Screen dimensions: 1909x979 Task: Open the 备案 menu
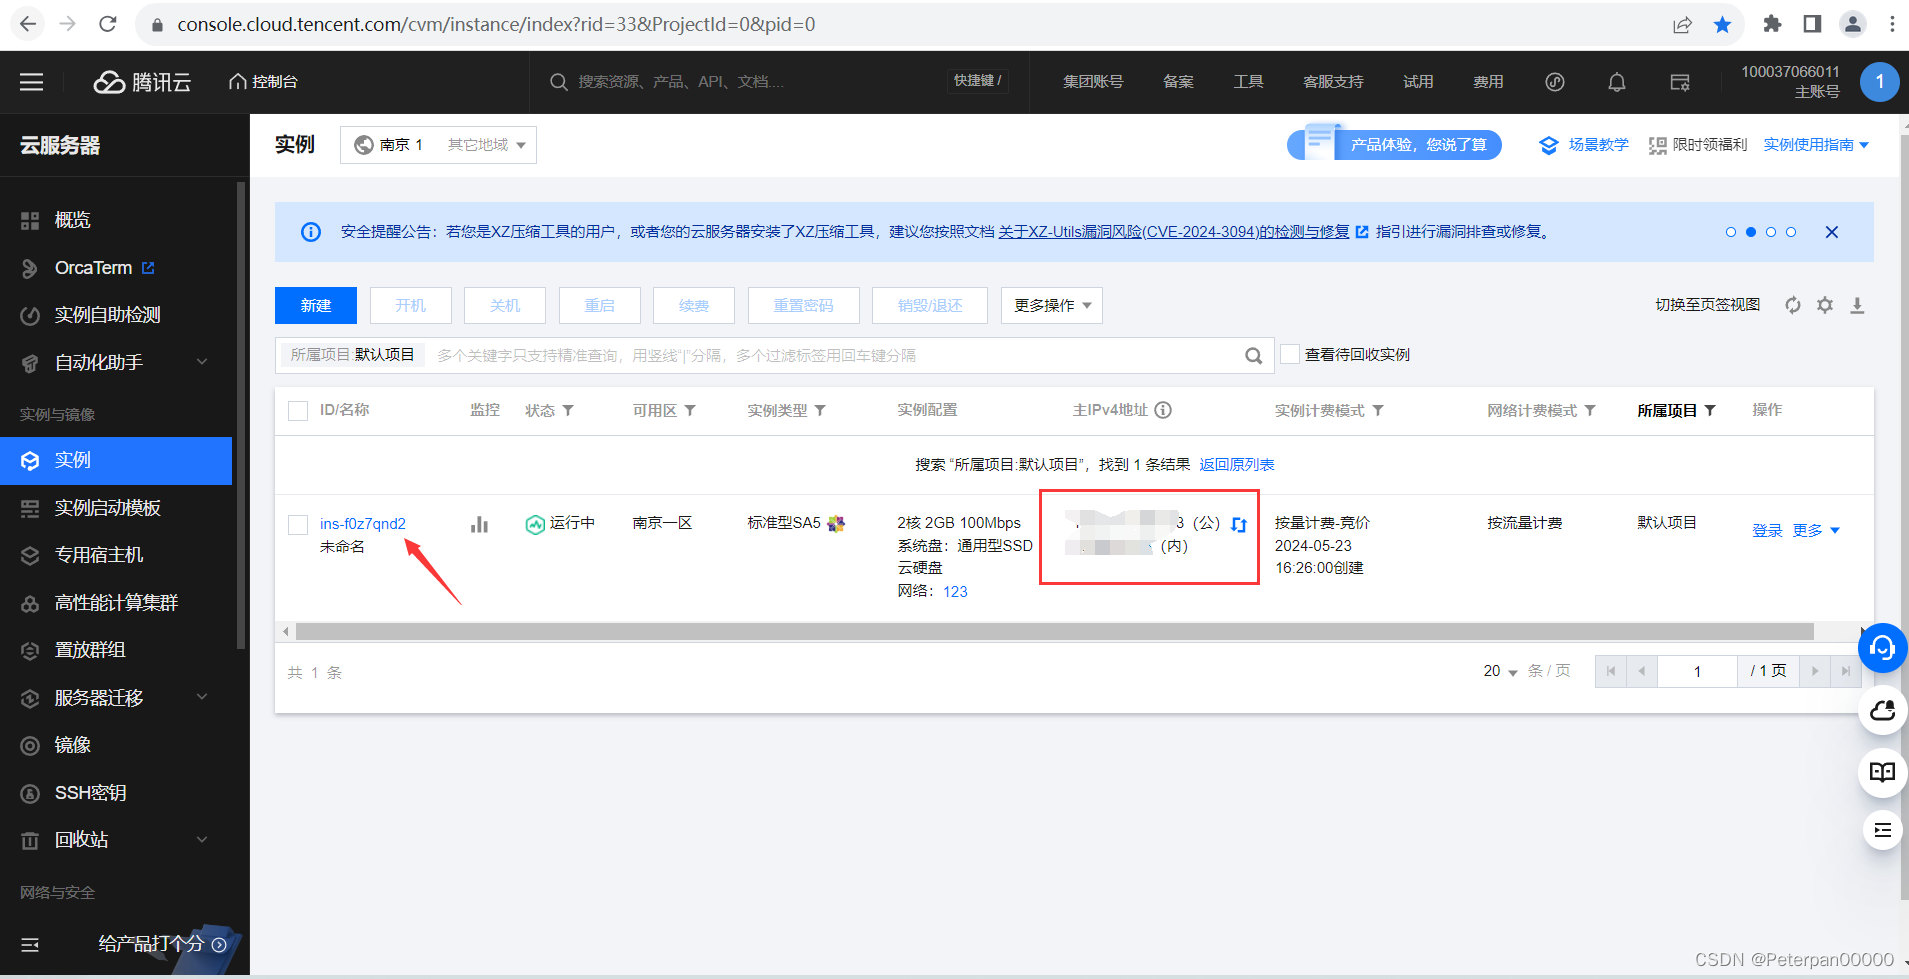[1178, 82]
